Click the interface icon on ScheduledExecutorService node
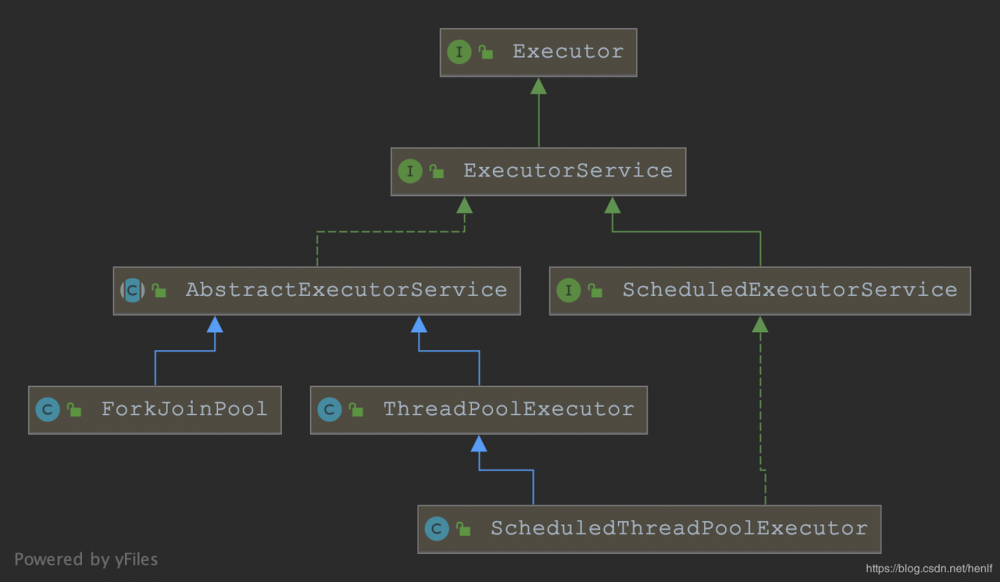Screen dimensions: 1000x582 pos(571,290)
